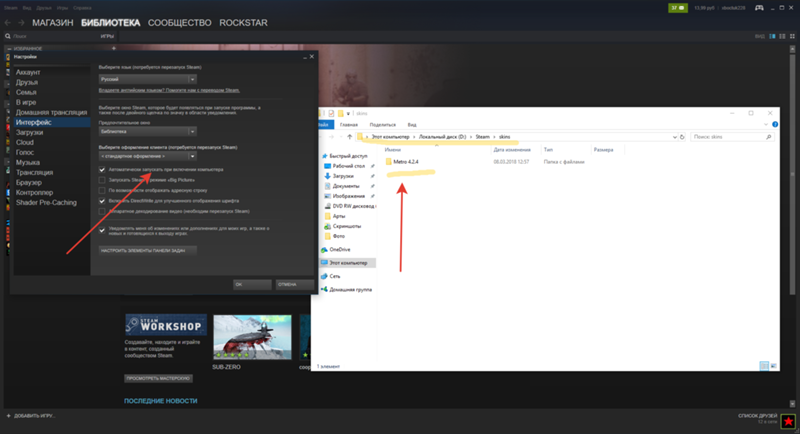Screen dimensions: 800x434
Task: Open the Русский language dropdown
Action: click(147, 79)
